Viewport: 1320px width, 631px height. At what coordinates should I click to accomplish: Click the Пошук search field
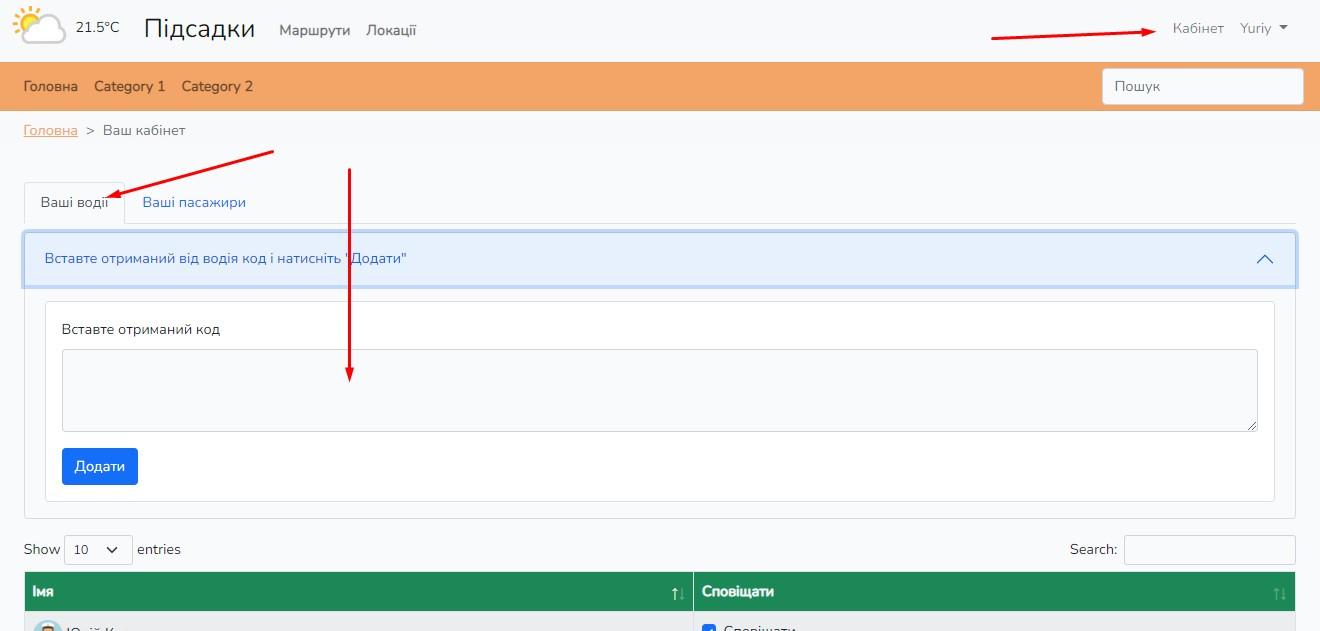1202,86
